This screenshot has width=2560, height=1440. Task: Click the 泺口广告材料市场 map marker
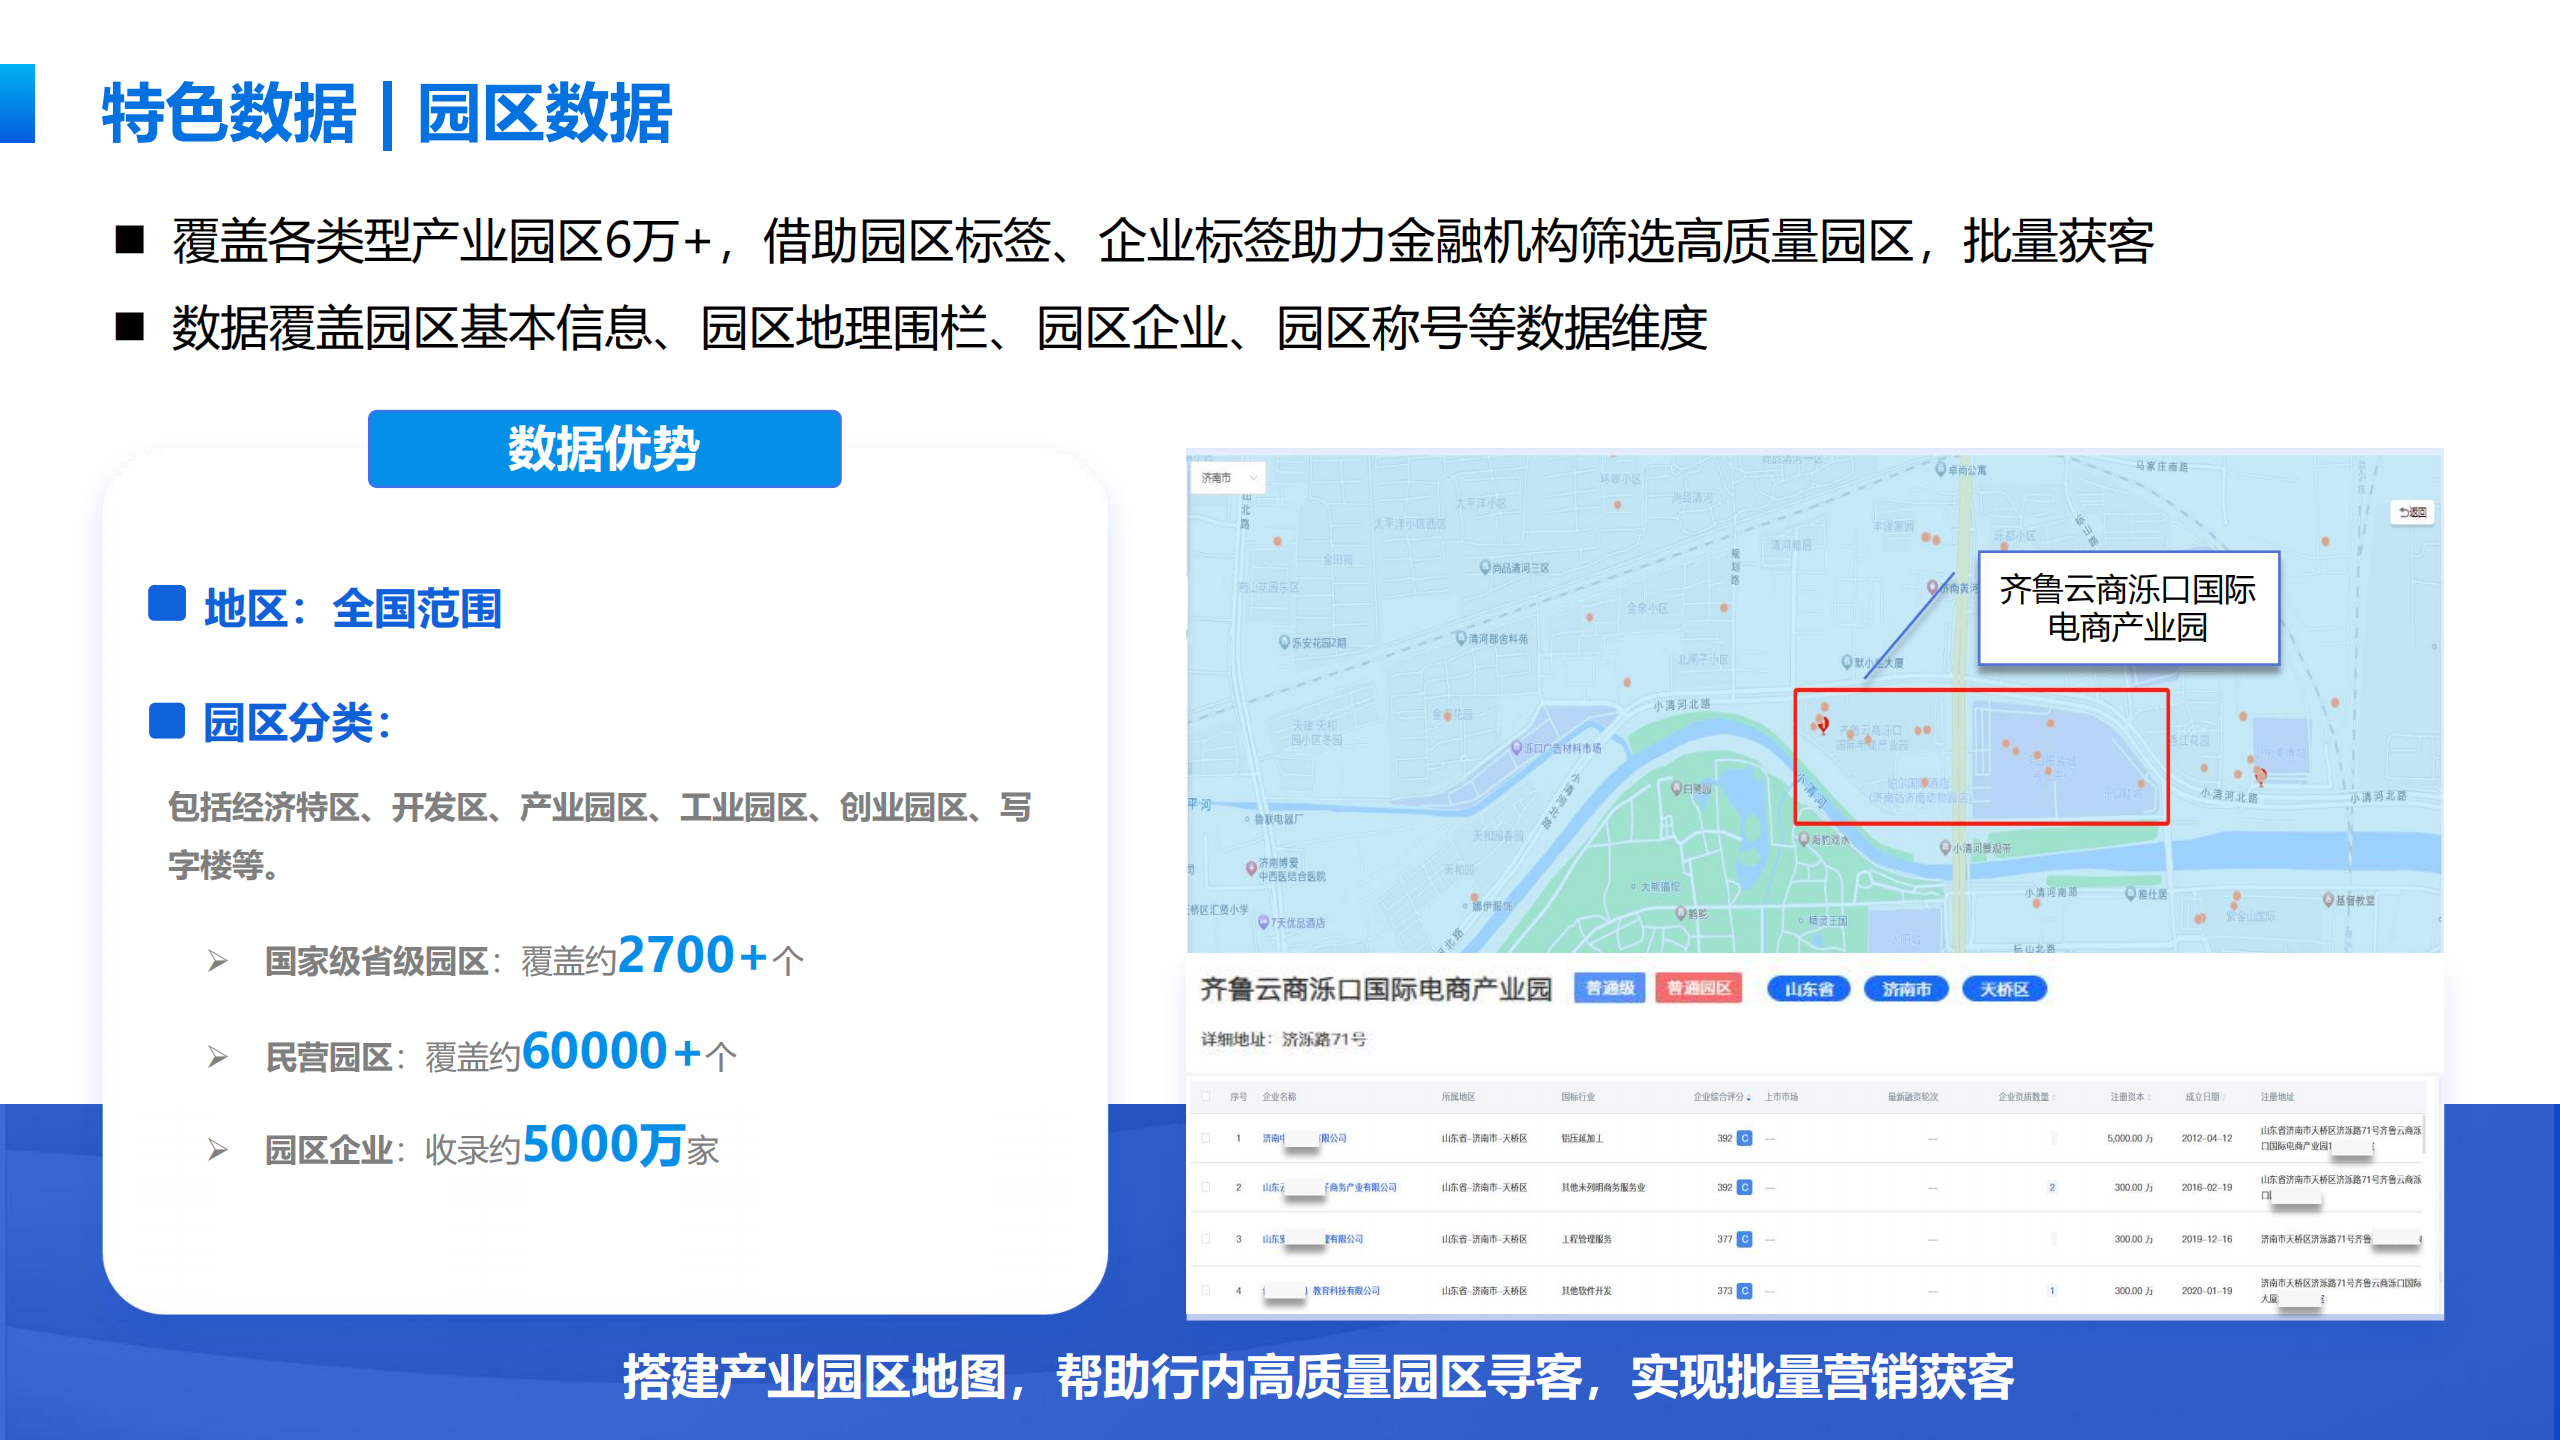tap(1517, 748)
